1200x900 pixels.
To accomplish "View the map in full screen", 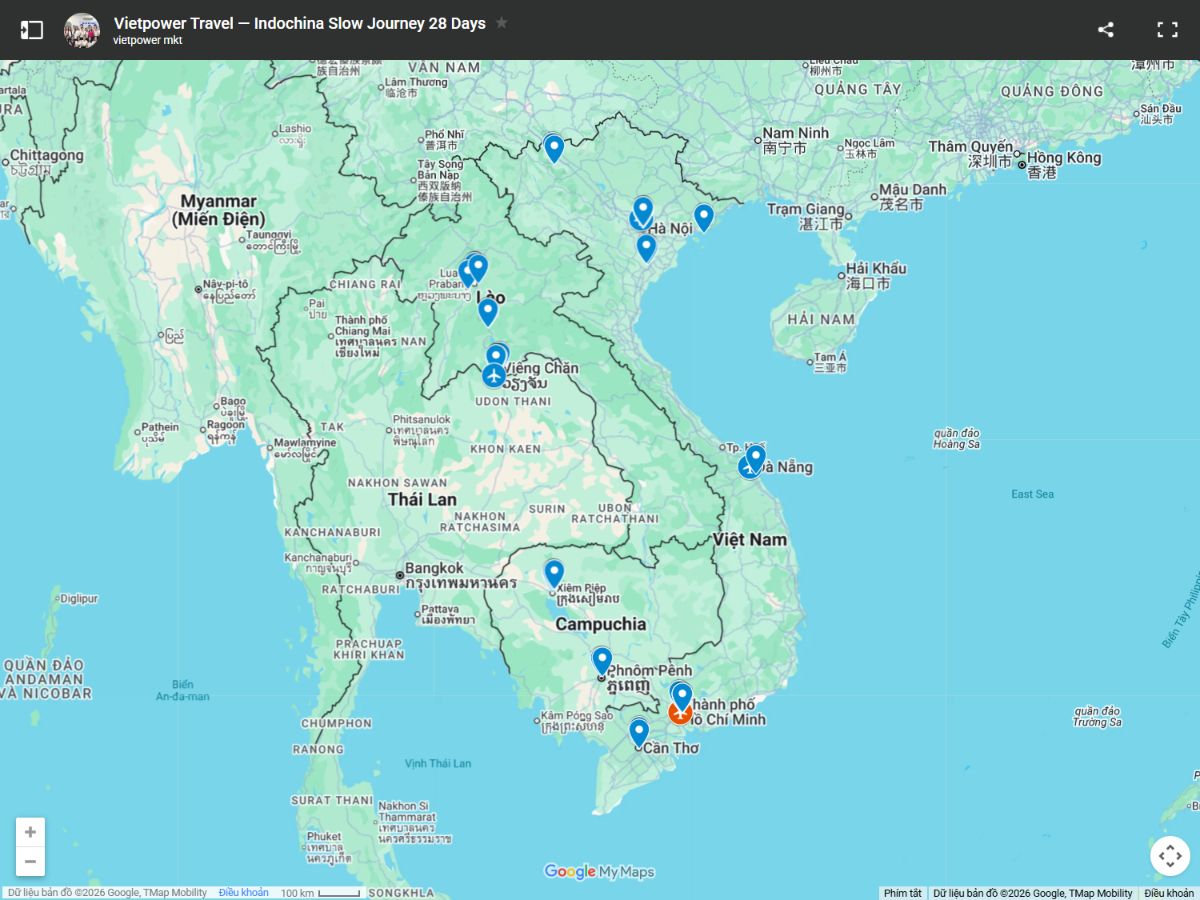I will (x=1167, y=30).
